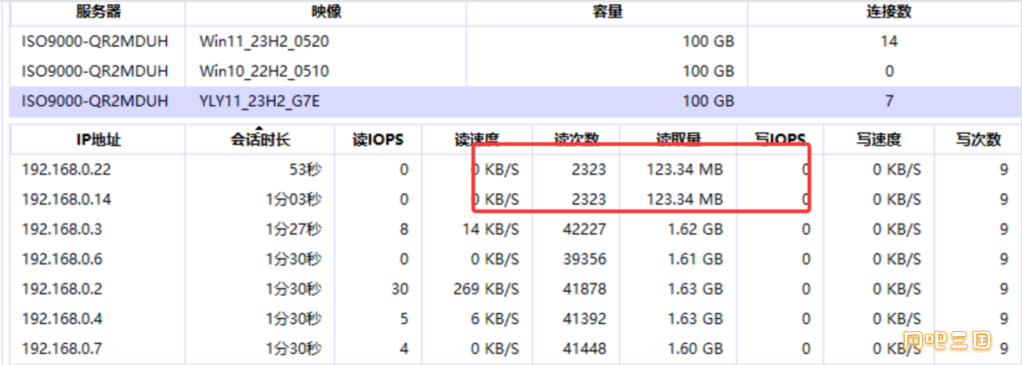This screenshot has width=1022, height=365.
Task: Click connection count 14 cell
Action: coord(889,42)
